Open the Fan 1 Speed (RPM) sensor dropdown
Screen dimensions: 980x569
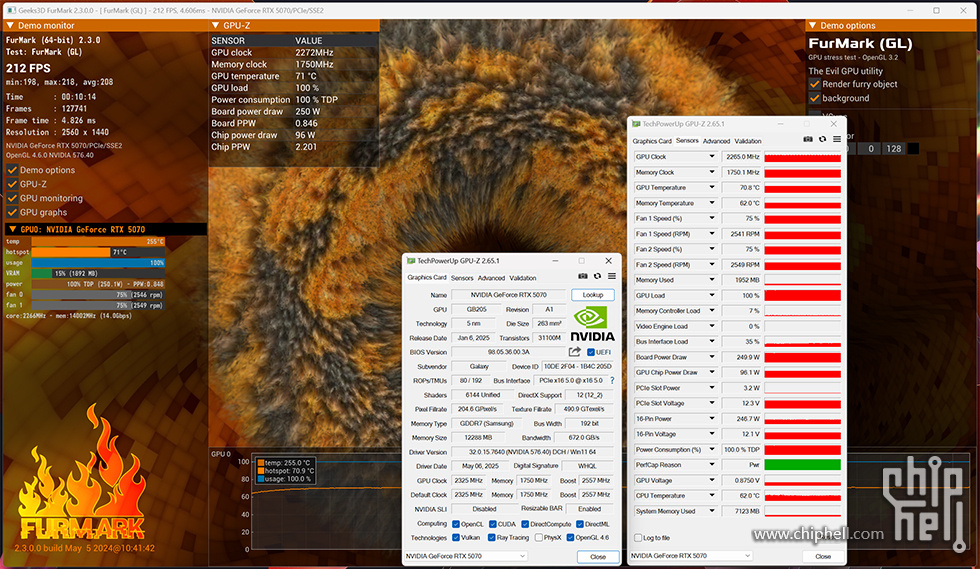[x=711, y=234]
